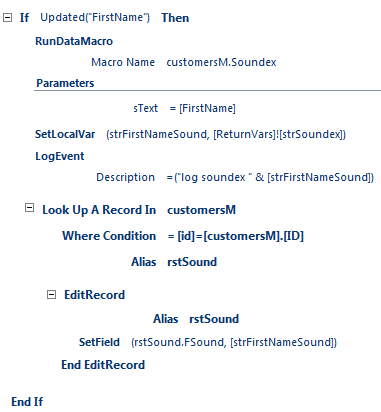The height and width of the screenshot is (412, 381).
Task: Select the LogEvent action
Action: click(60, 156)
